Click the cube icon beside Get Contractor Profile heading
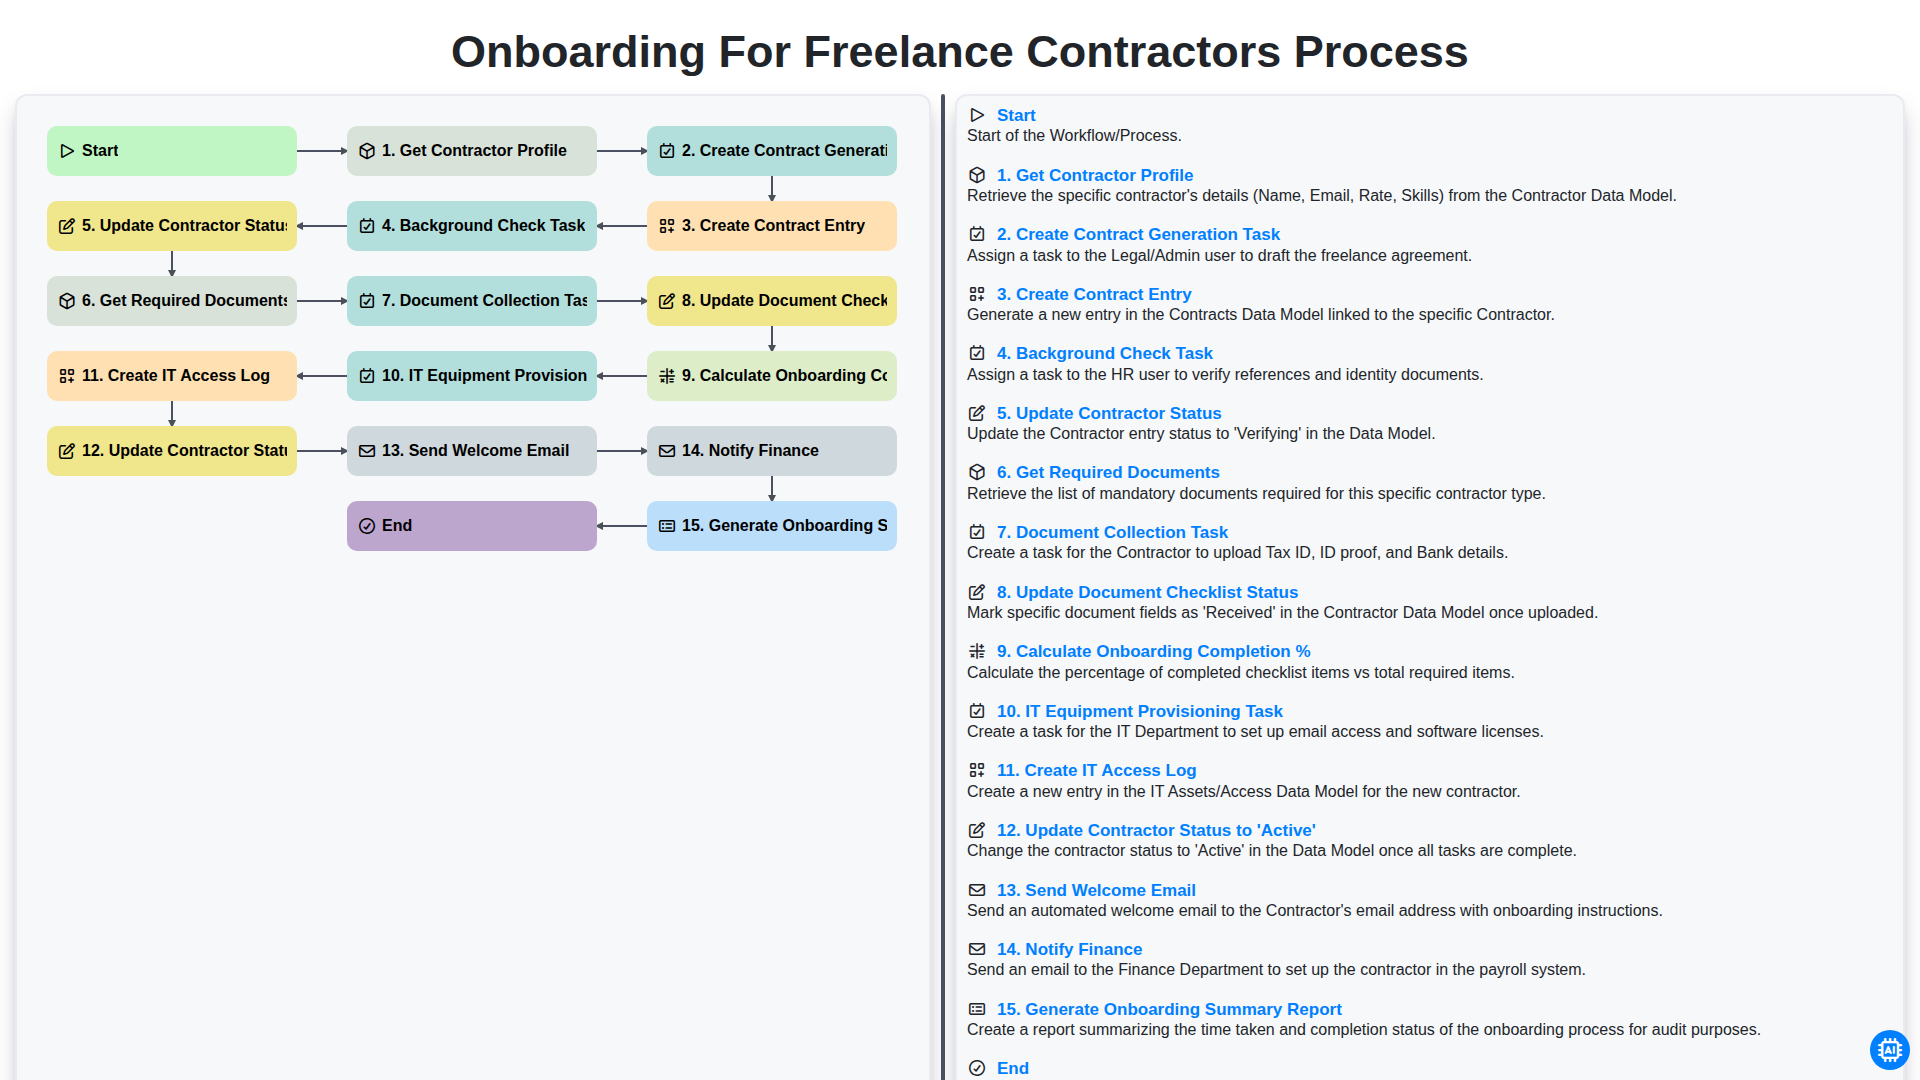The image size is (1920, 1080). [x=977, y=175]
